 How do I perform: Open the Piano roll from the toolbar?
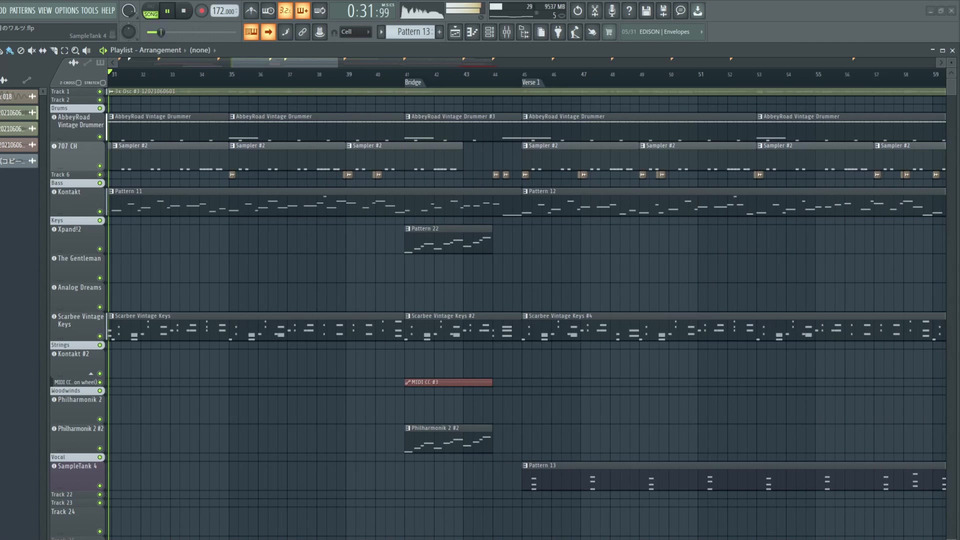472,32
